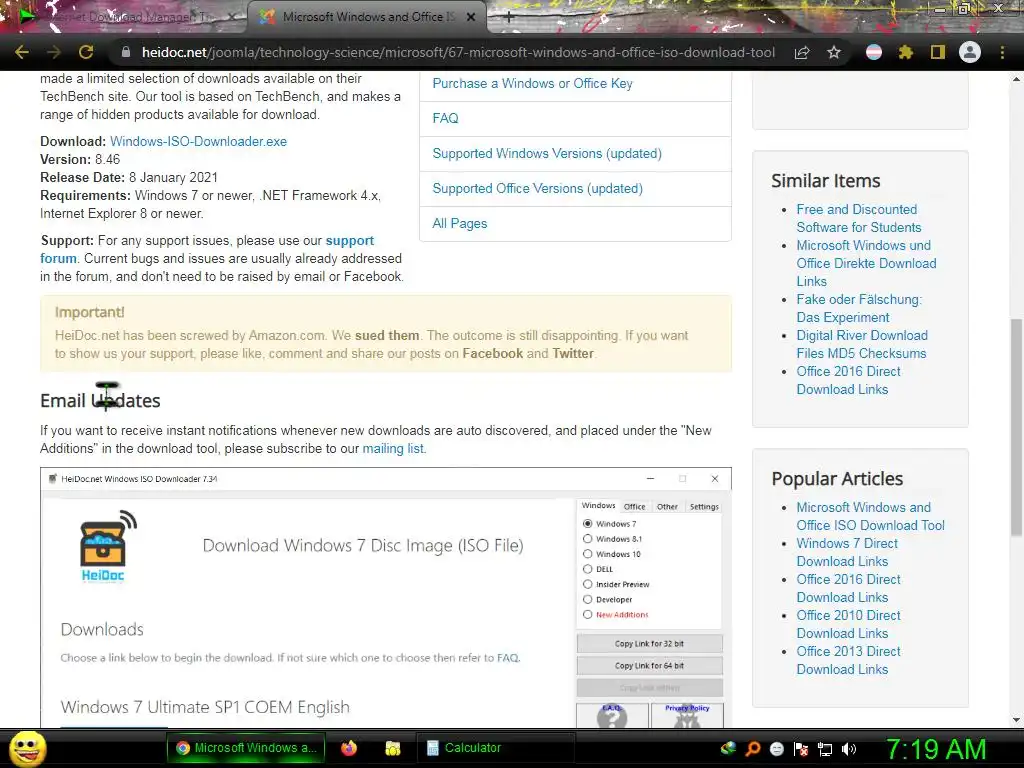This screenshot has height=768, width=1024.
Task: Click Copy Link for 64 bit button
Action: 649,665
